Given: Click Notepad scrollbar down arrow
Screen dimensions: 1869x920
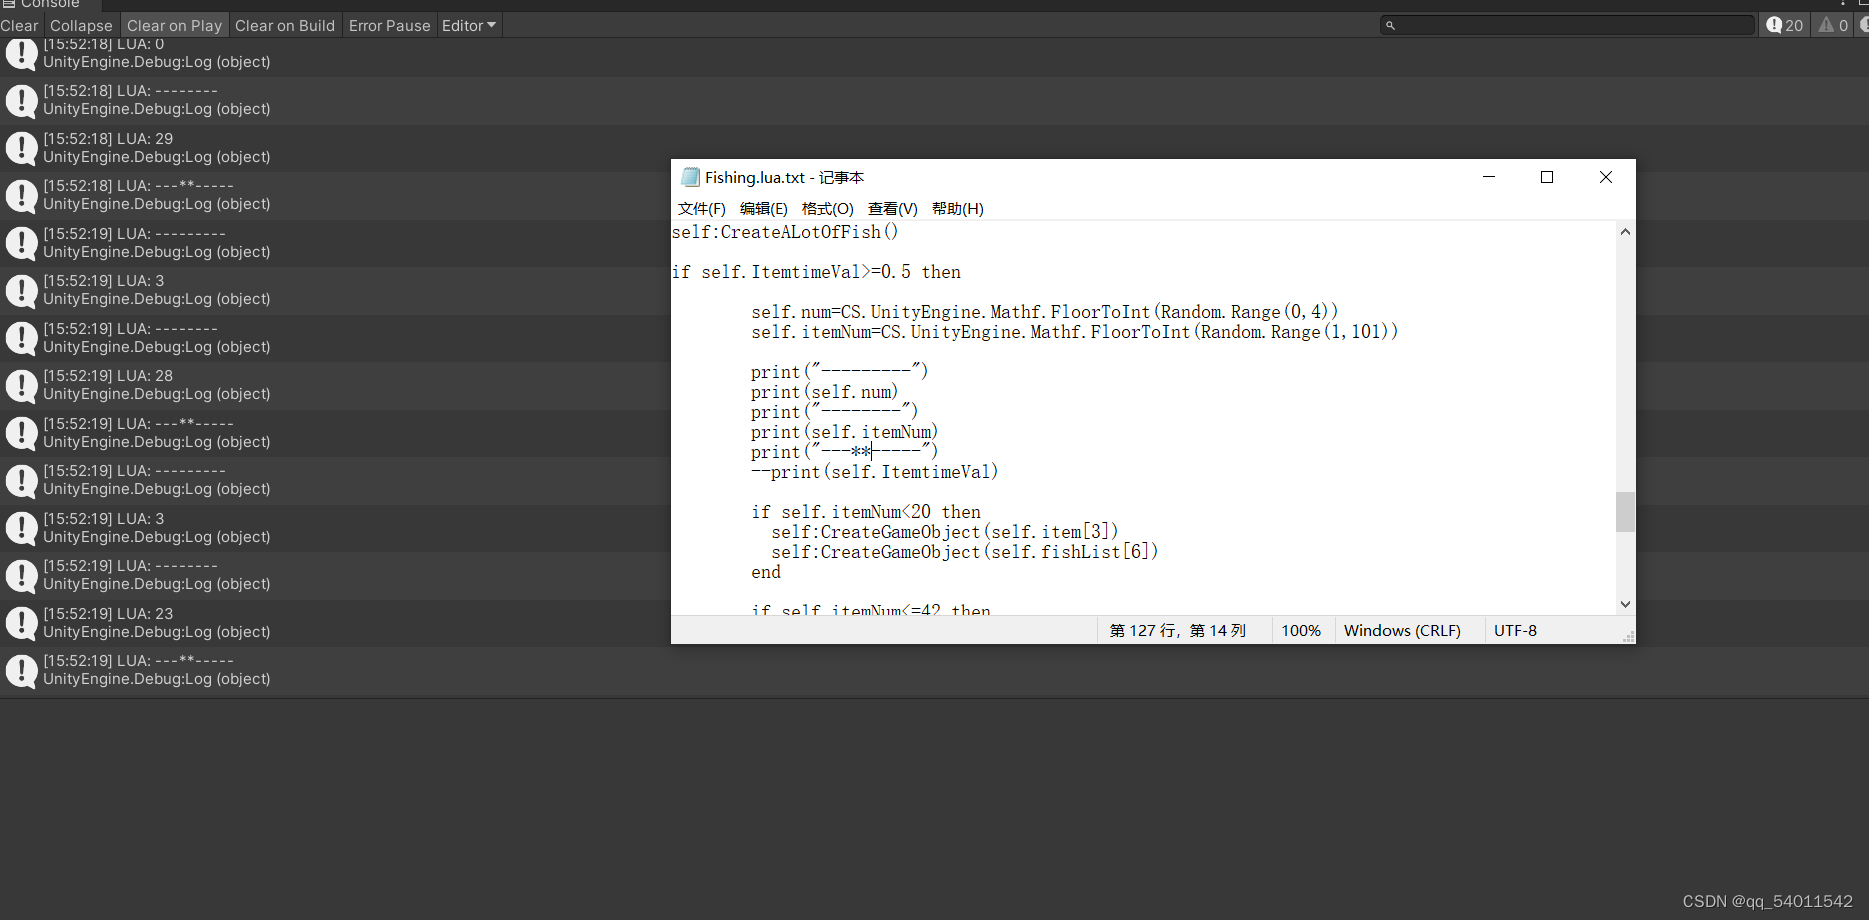Looking at the screenshot, I should tap(1625, 604).
